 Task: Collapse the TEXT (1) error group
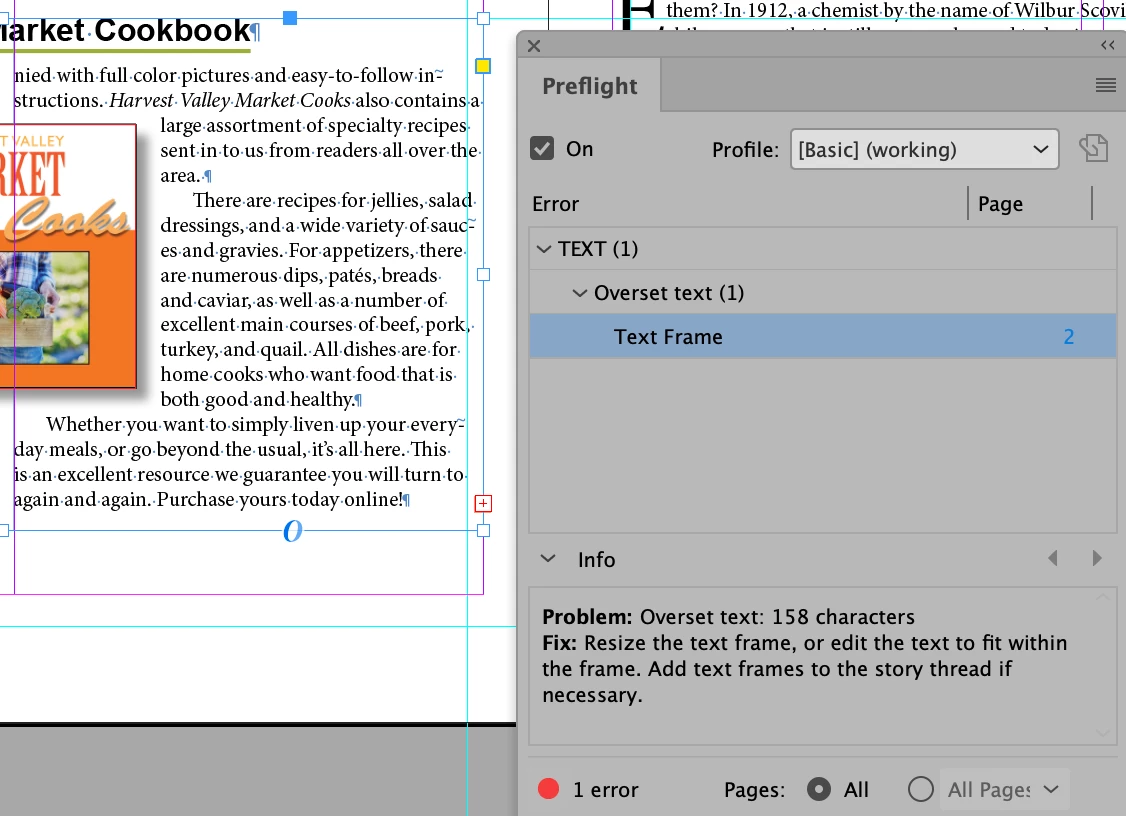point(544,249)
